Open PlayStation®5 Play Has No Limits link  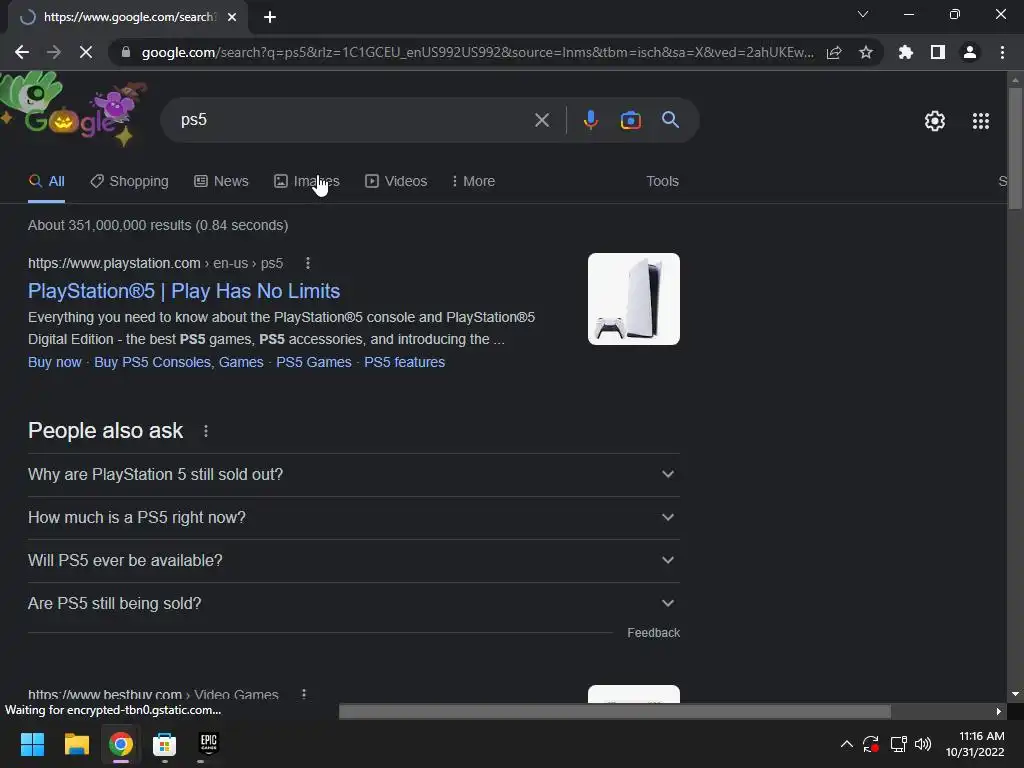click(184, 291)
